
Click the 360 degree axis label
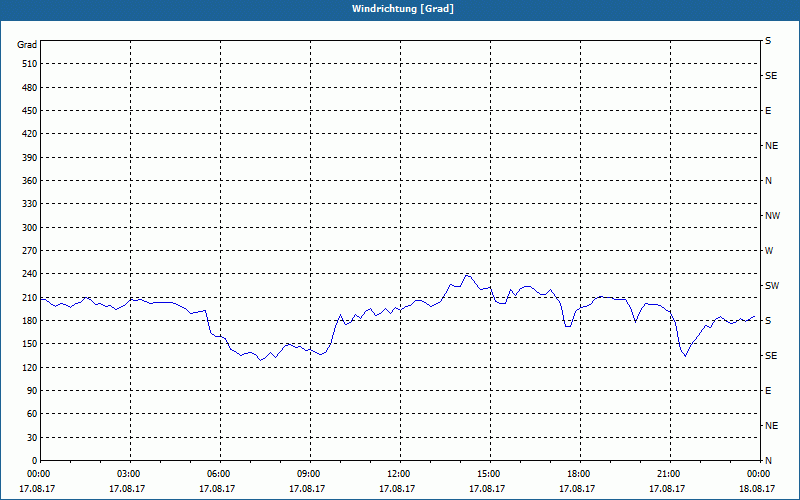click(30, 181)
